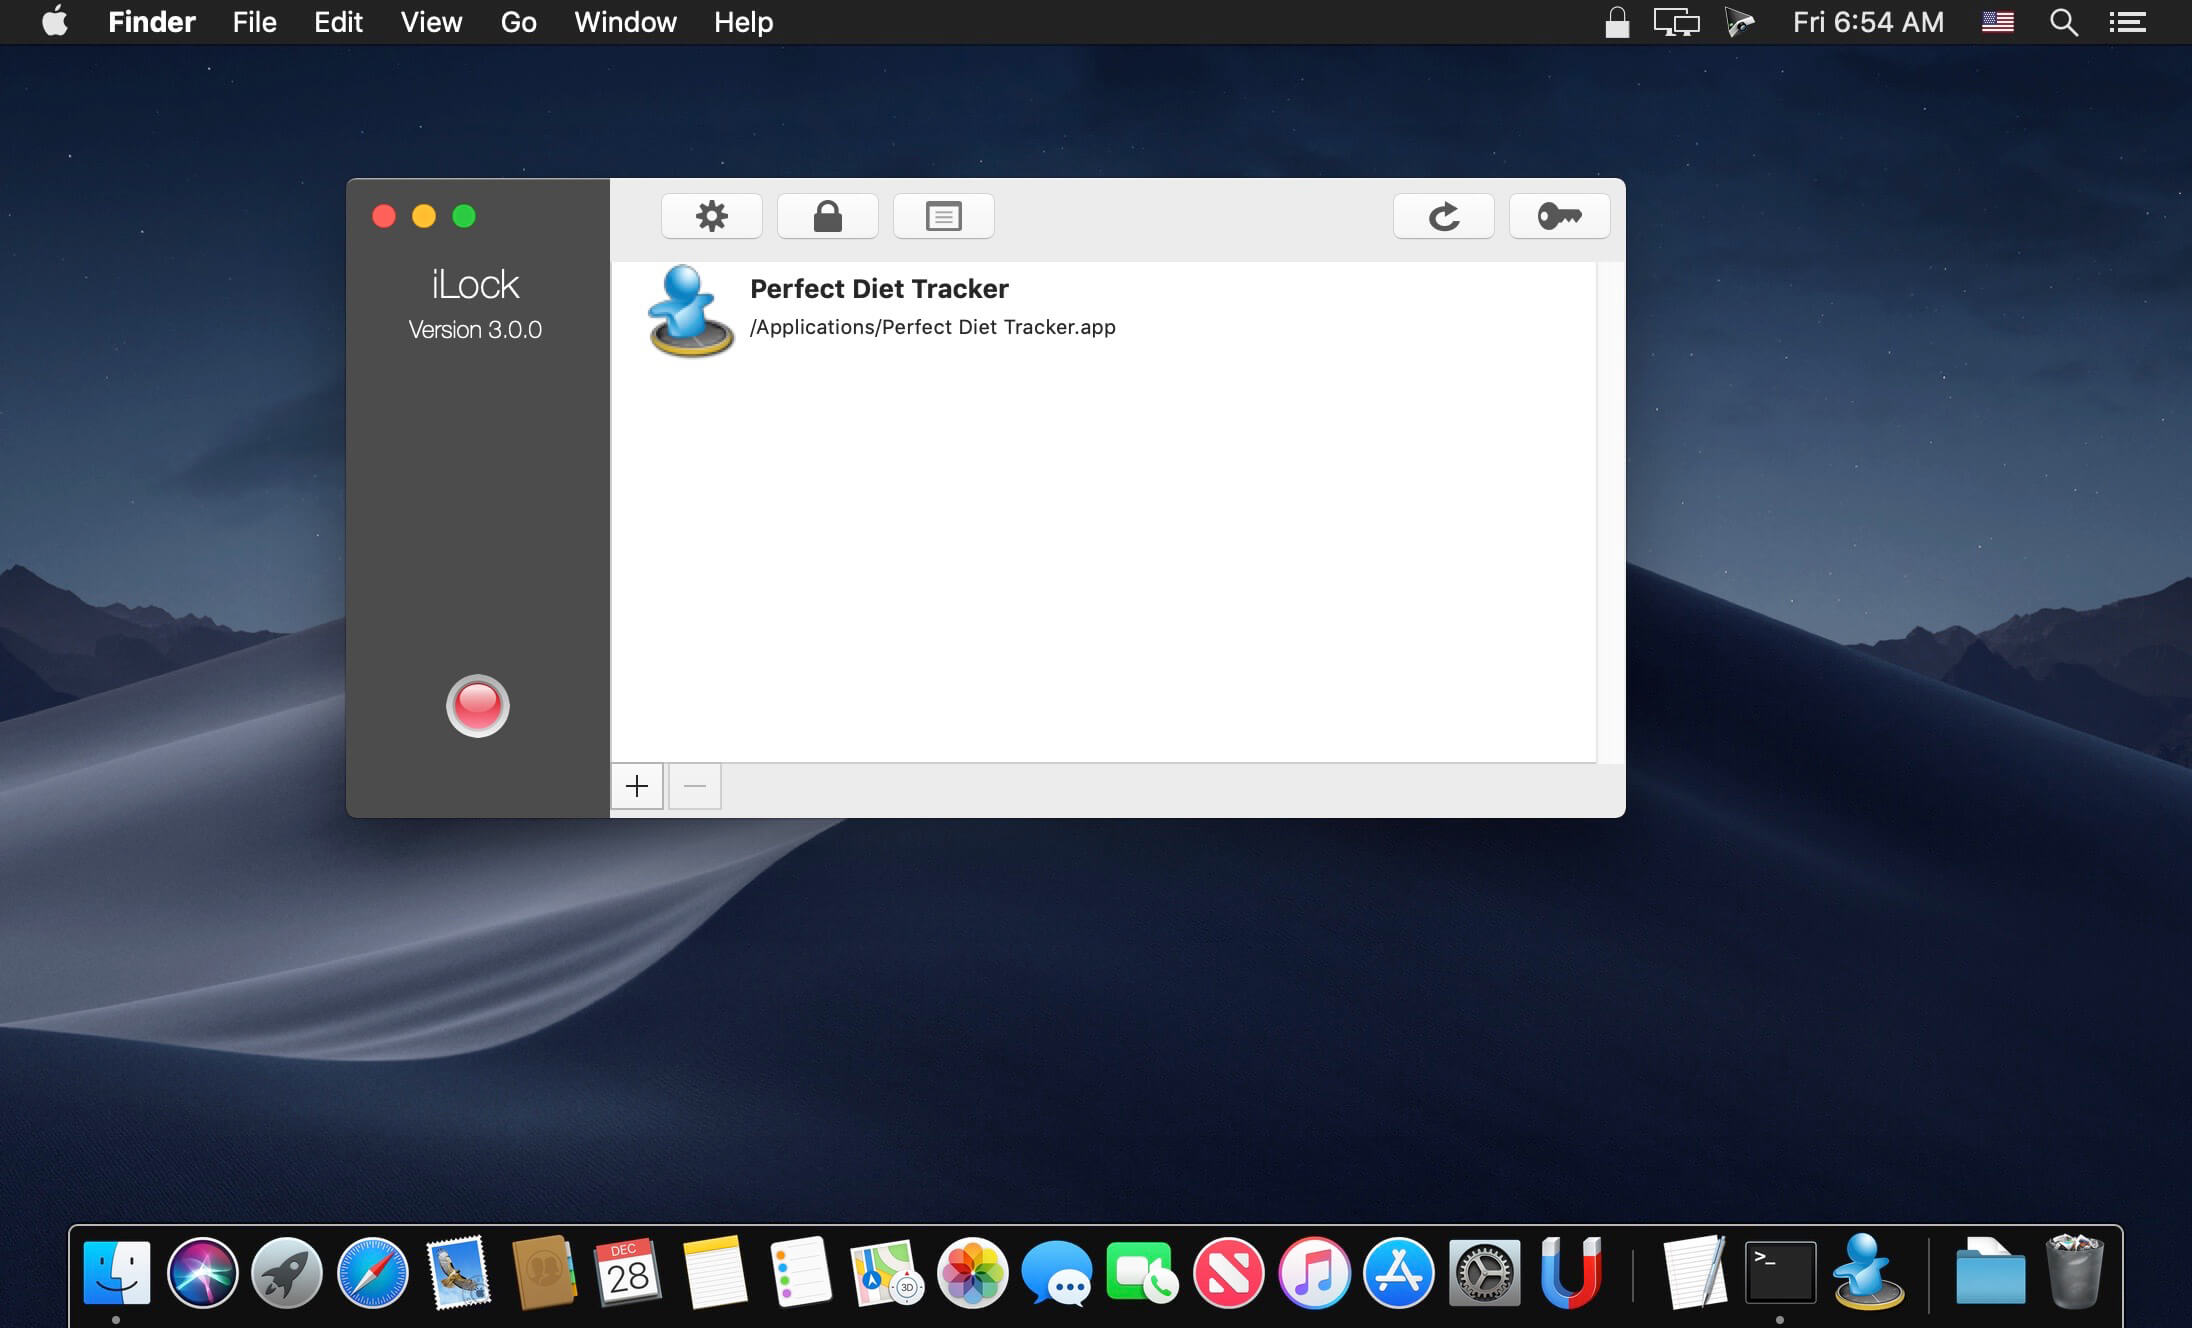This screenshot has width=2192, height=1328.
Task: Select the Perfect Diet Tracker app icon in list
Action: tap(690, 311)
